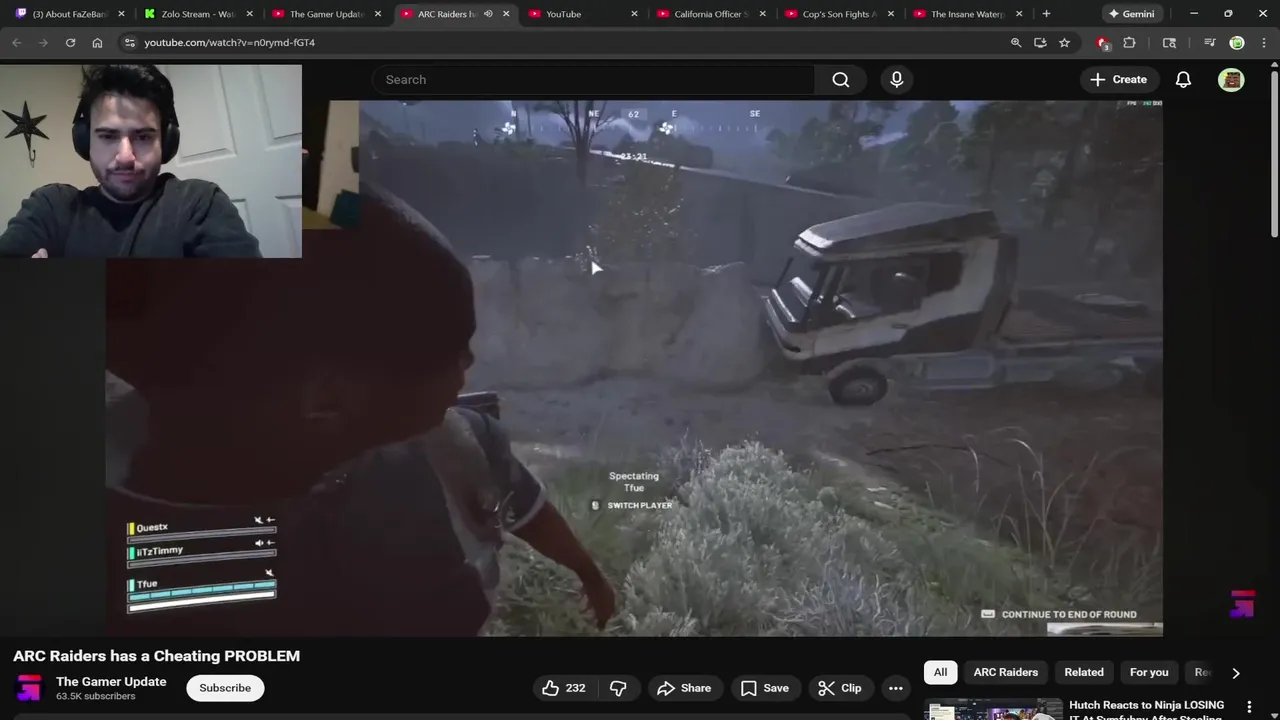Start voice search with microphone icon
This screenshot has width=1280, height=720.
coord(896,80)
